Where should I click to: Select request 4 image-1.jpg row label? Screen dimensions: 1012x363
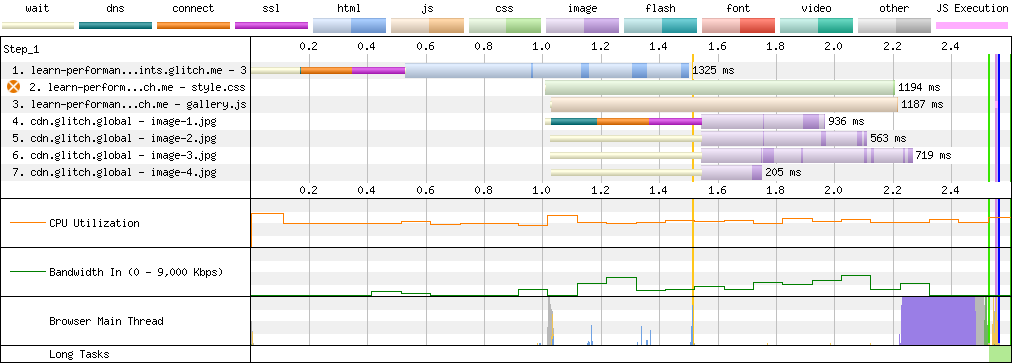pos(114,121)
